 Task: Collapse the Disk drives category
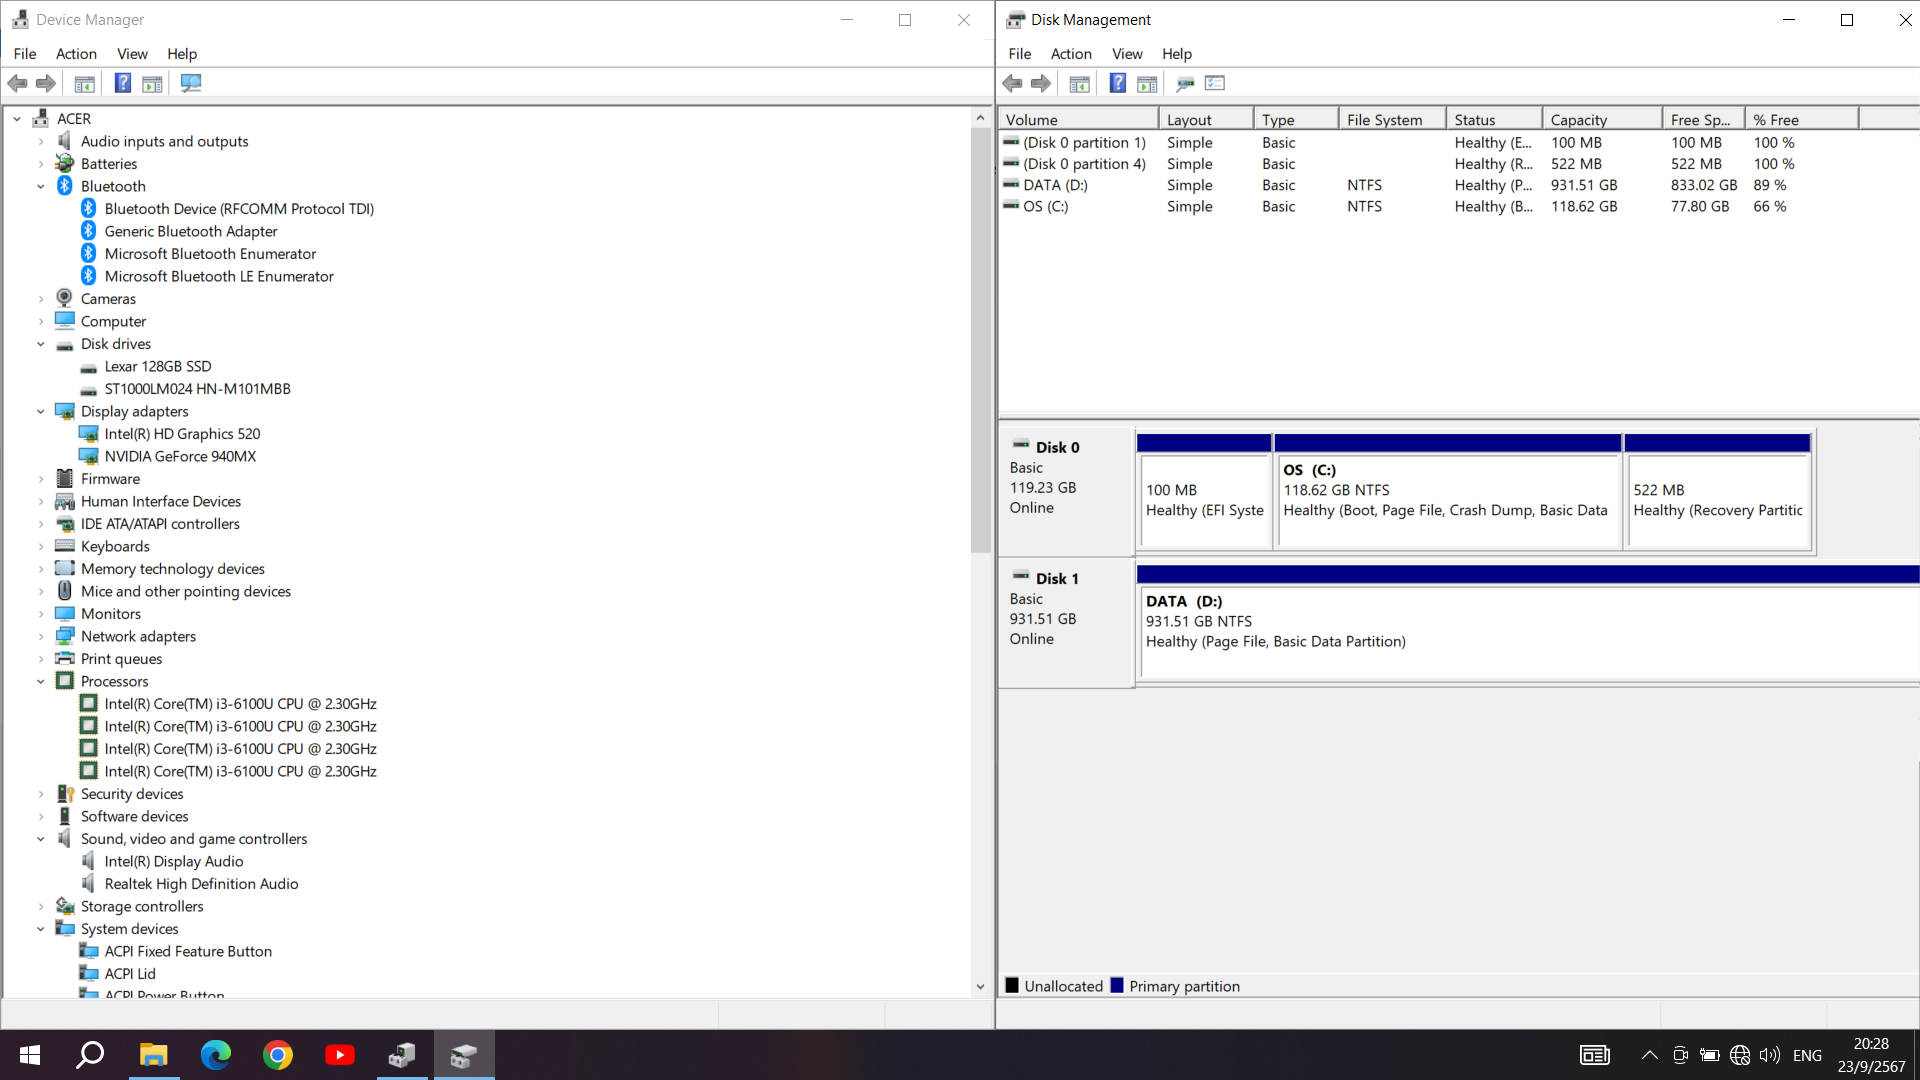click(41, 344)
